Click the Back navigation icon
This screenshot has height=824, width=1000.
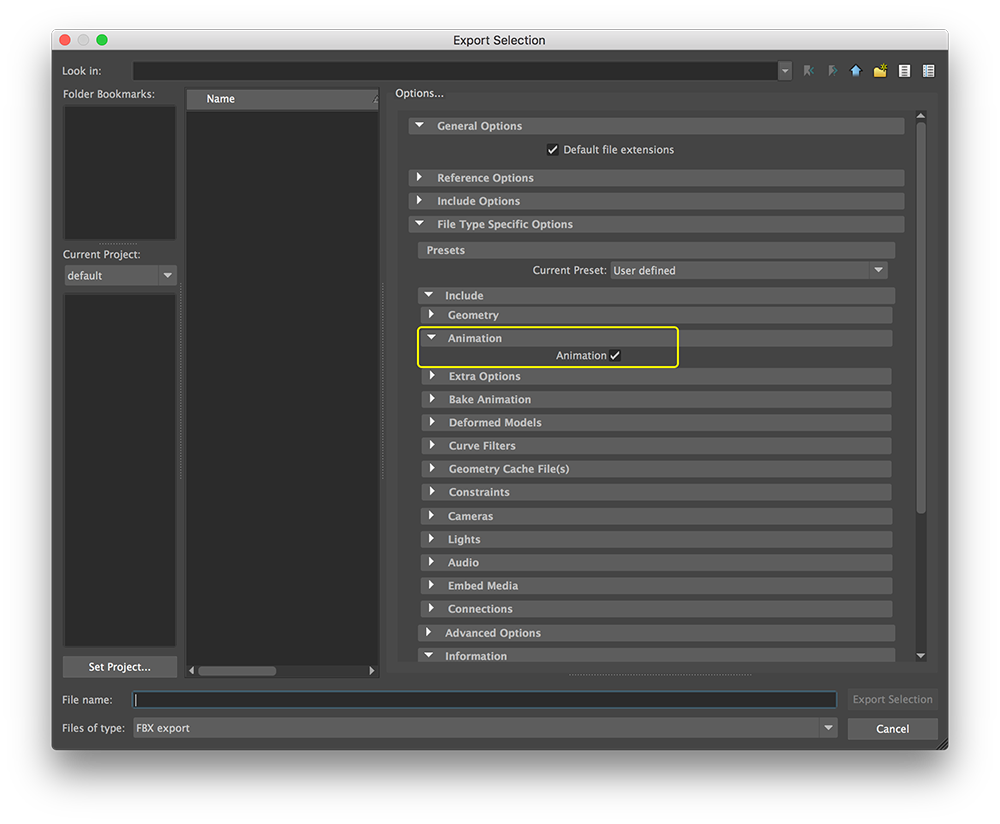808,71
